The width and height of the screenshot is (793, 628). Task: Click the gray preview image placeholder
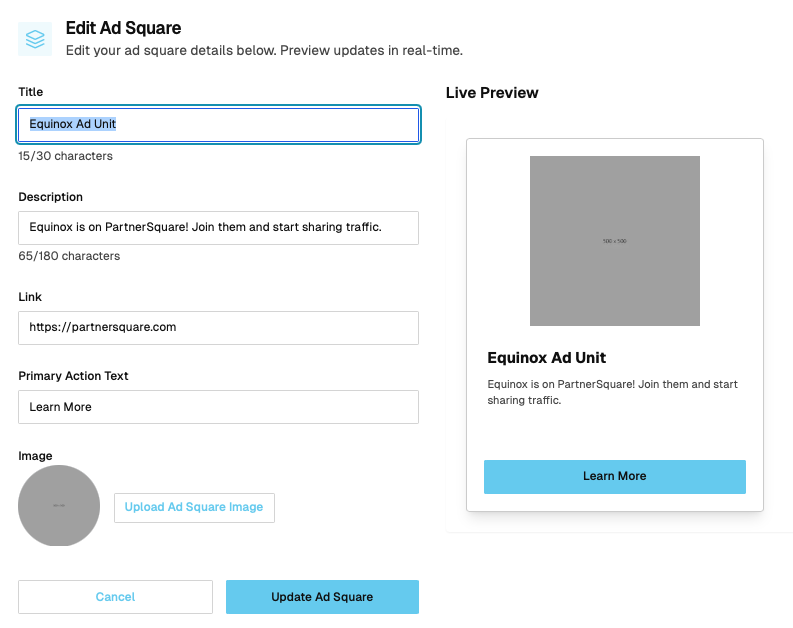point(614,241)
